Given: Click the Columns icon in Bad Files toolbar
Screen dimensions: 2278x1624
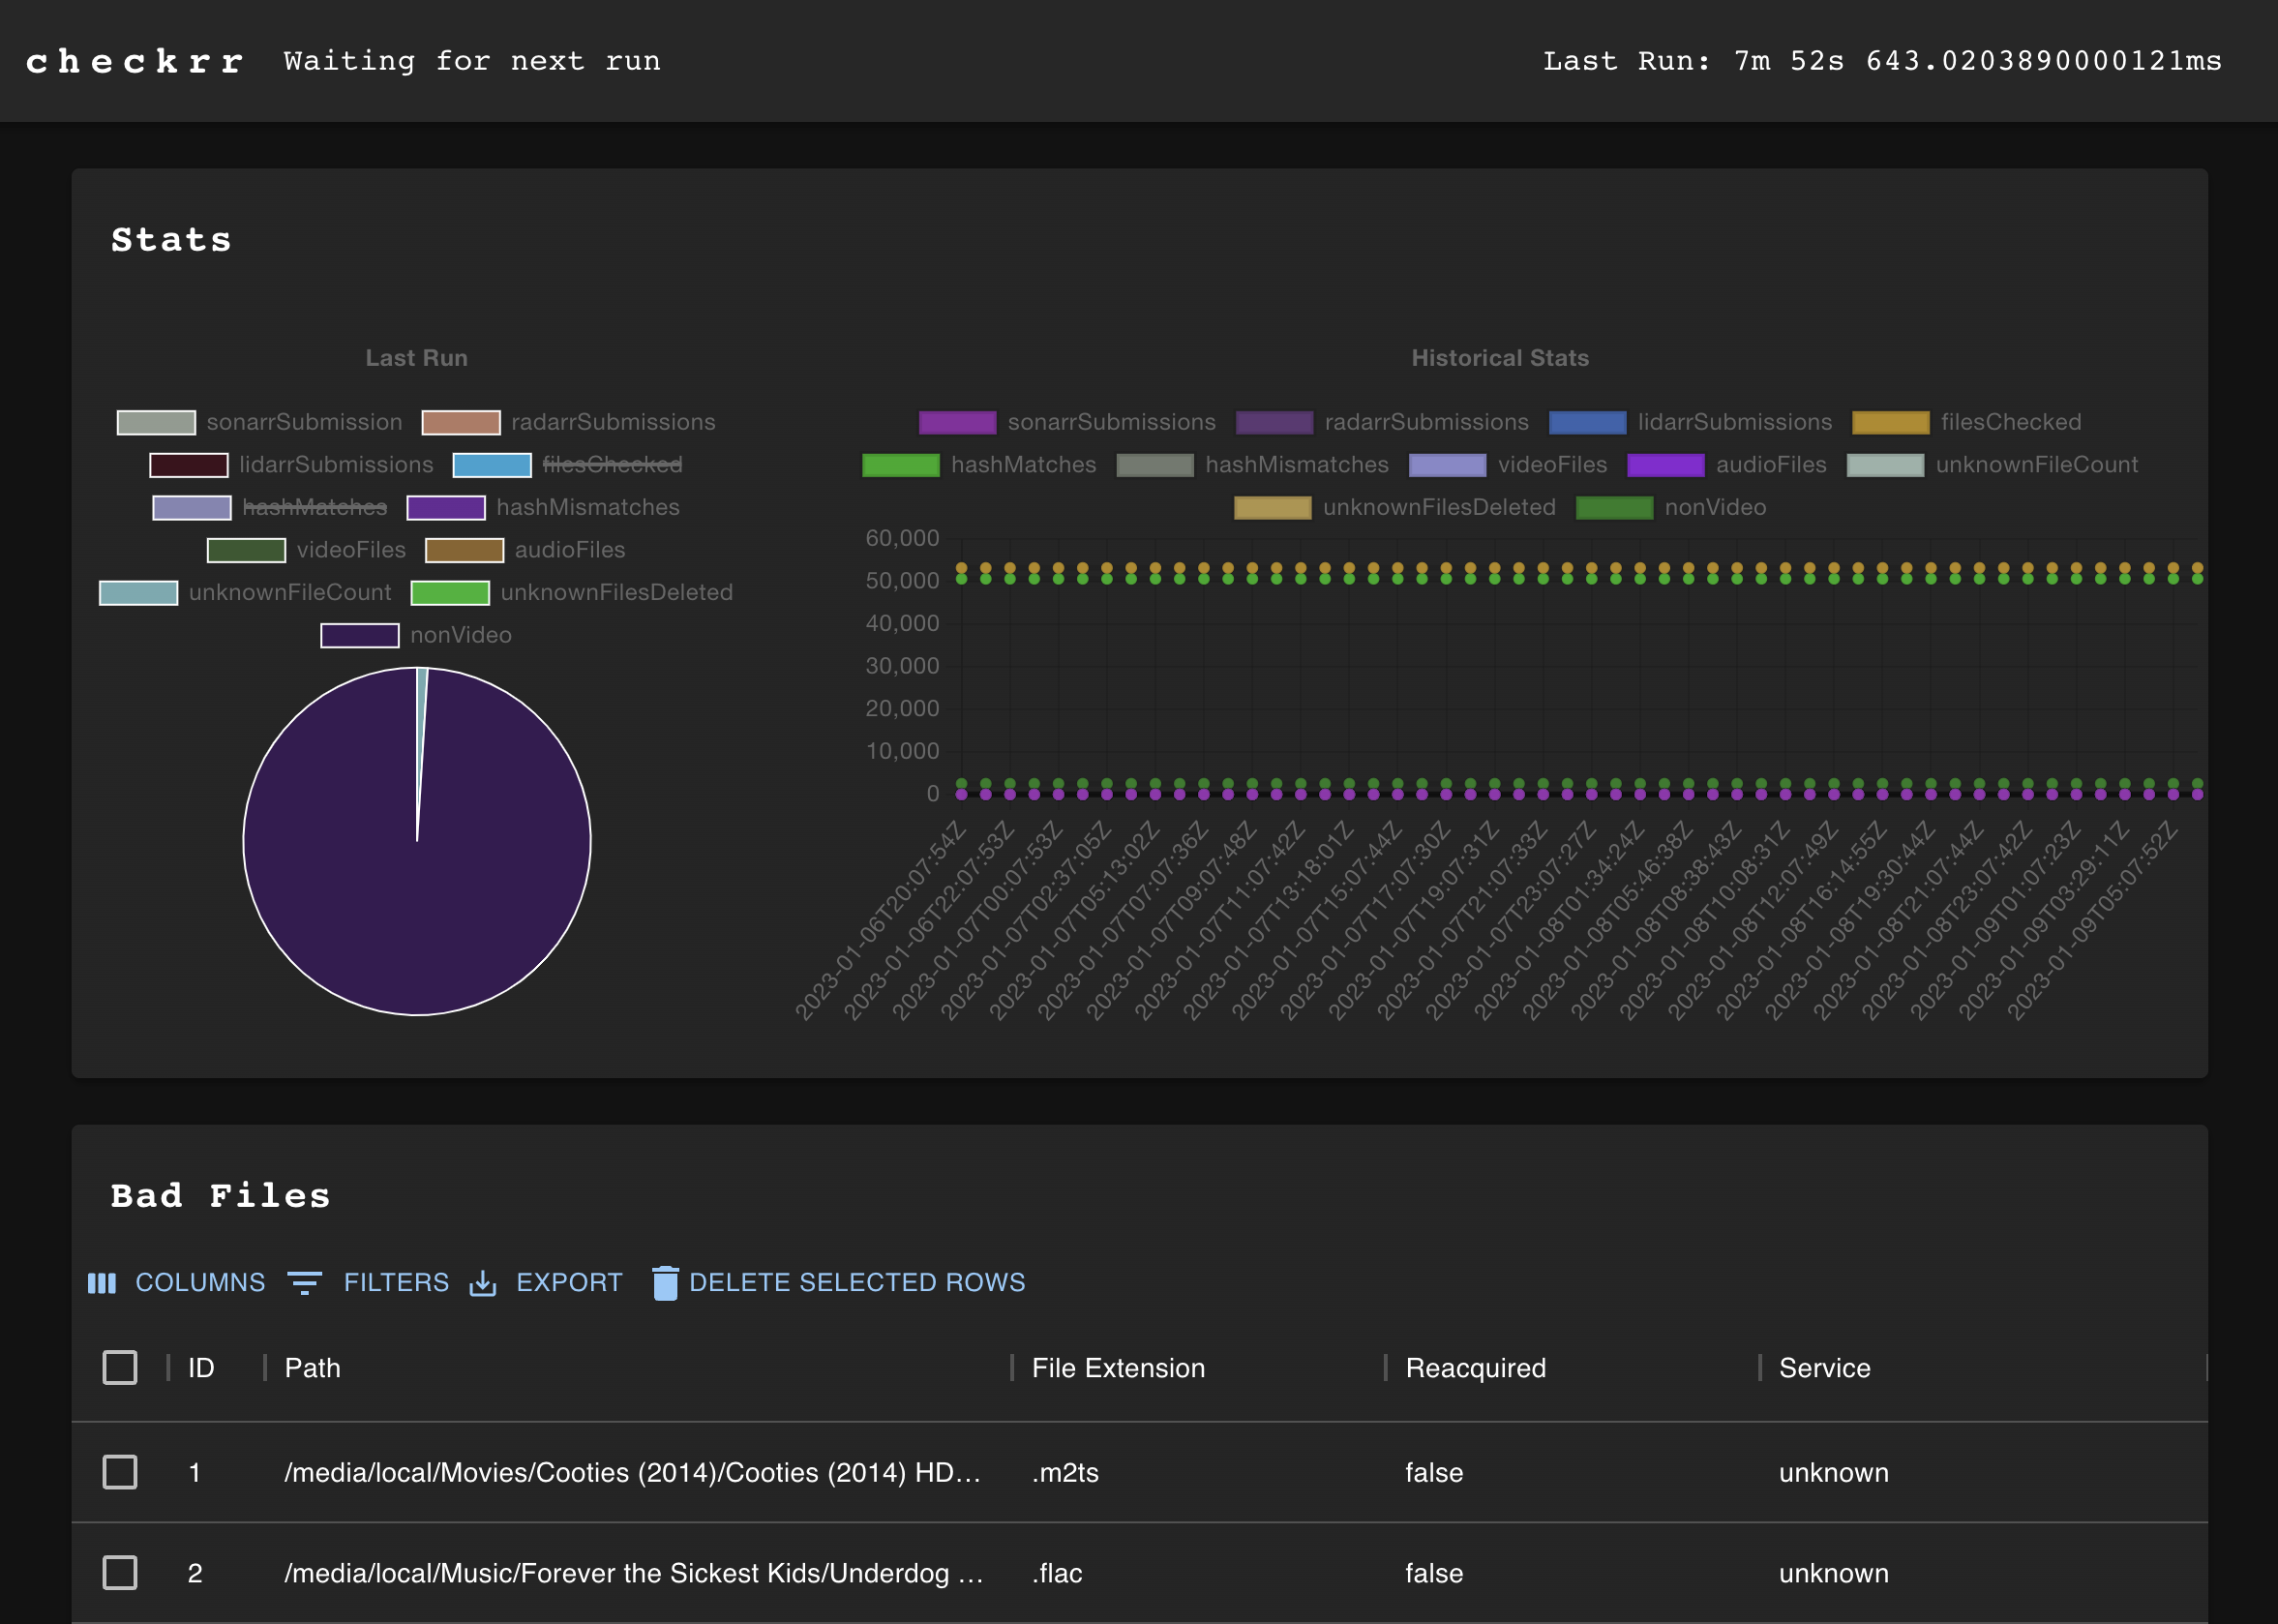Looking at the screenshot, I should point(102,1283).
